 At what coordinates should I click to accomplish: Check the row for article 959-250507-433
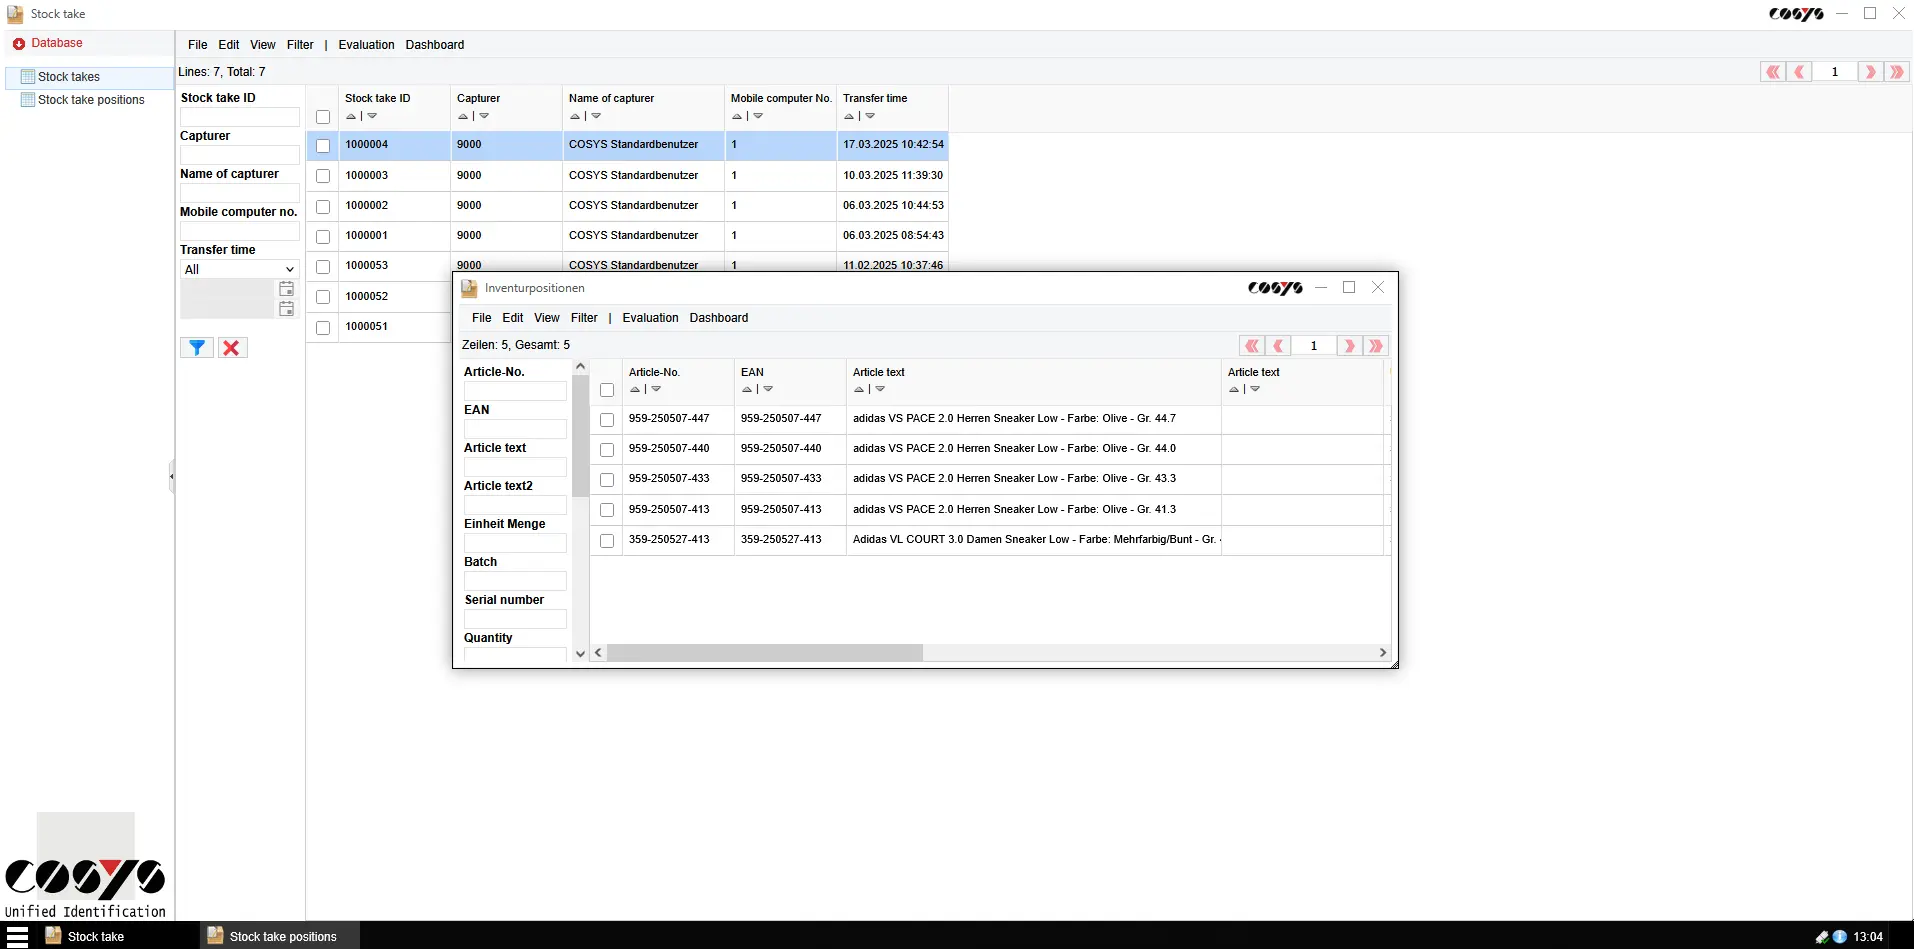(607, 480)
